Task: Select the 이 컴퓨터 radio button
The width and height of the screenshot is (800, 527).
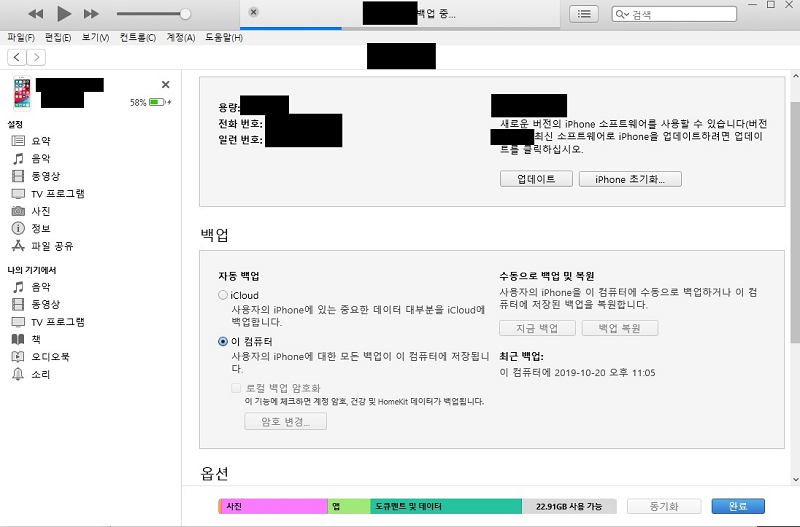Action: 222,341
